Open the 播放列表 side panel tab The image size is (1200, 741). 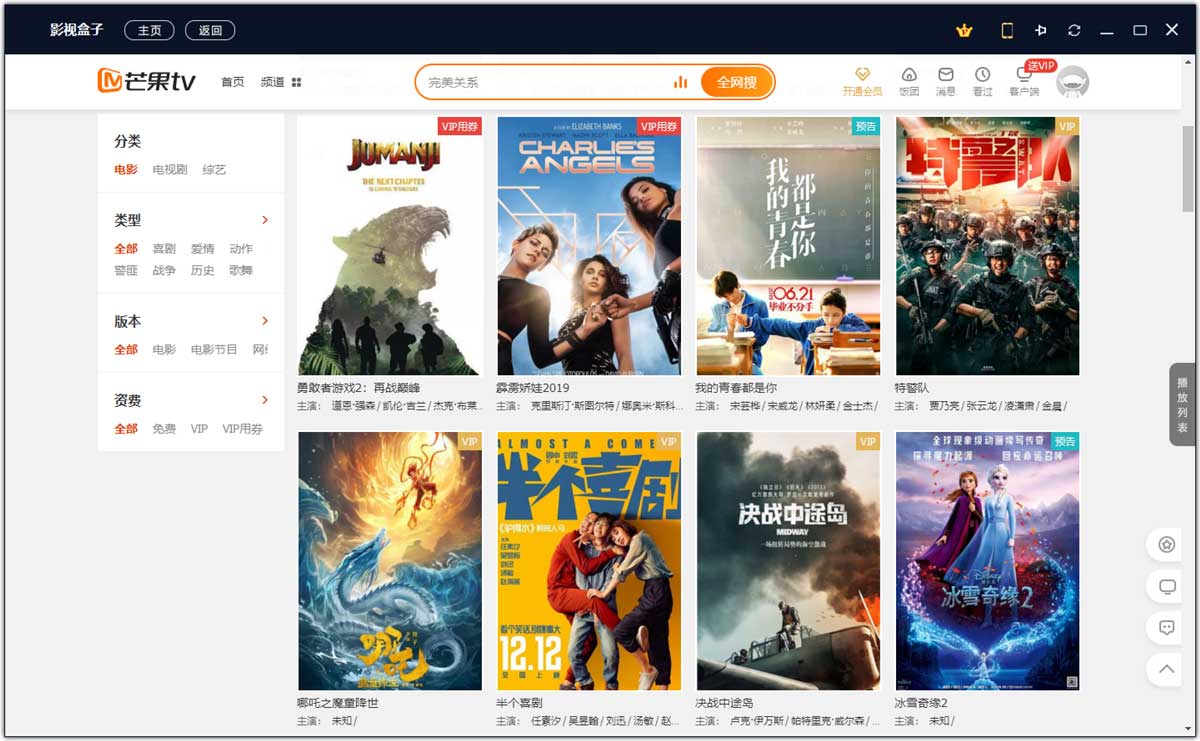[1182, 404]
